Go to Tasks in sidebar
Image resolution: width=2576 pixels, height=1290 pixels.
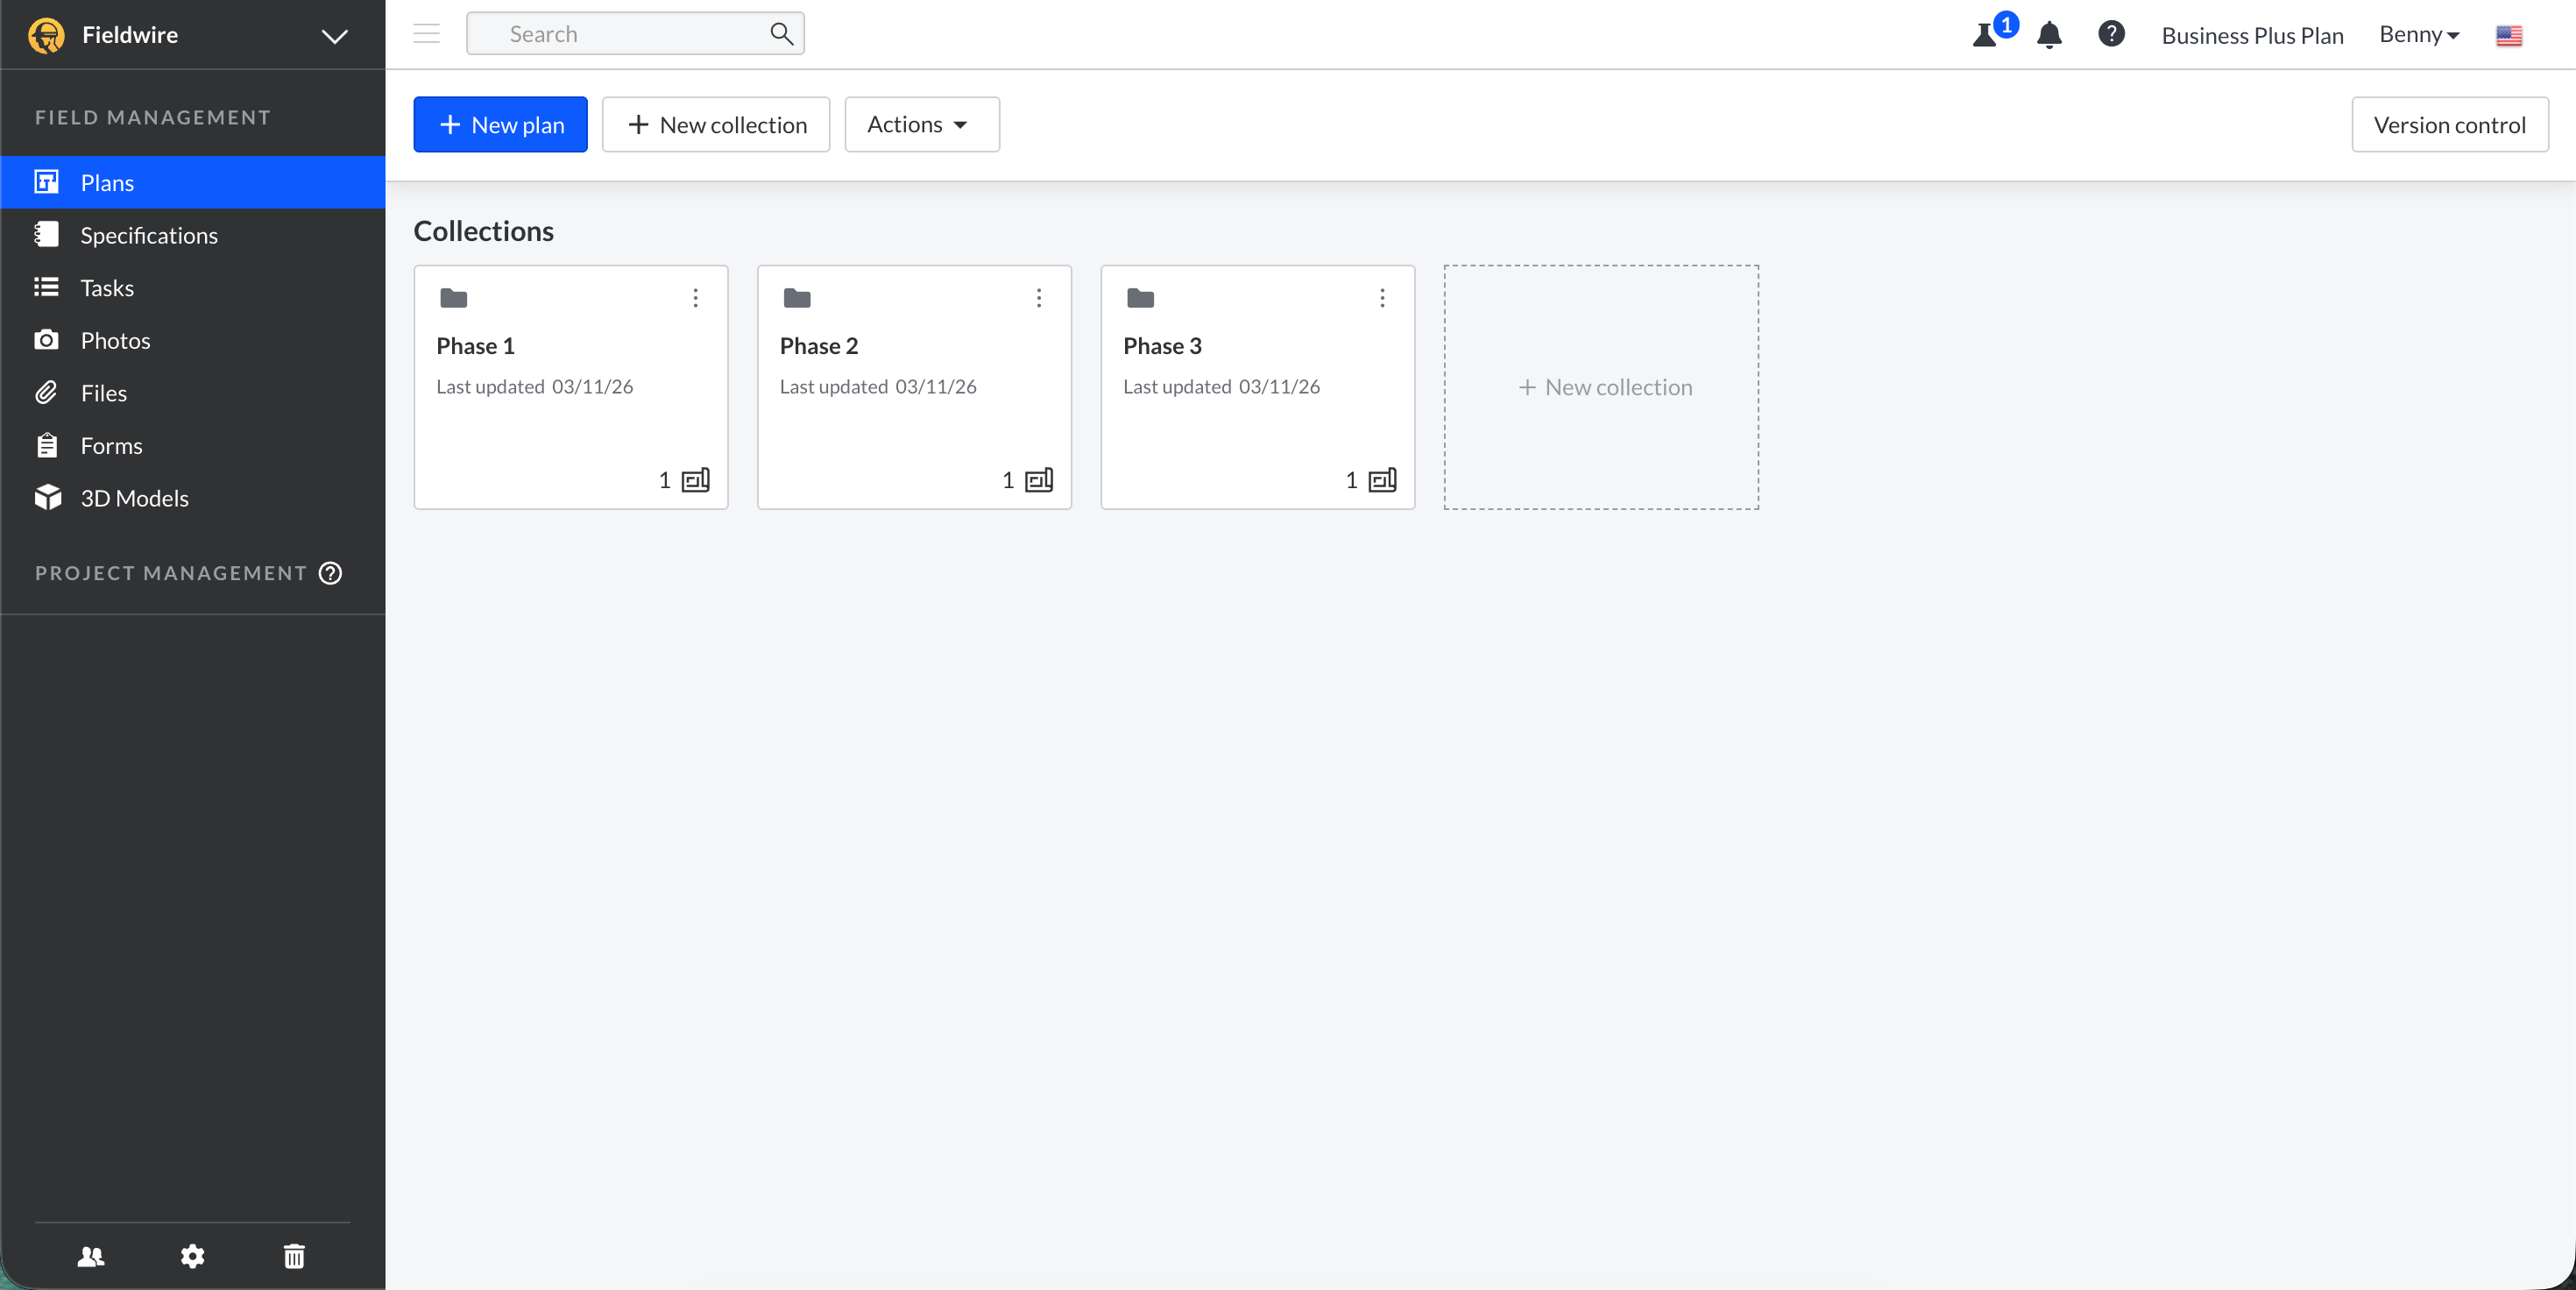pyautogui.click(x=107, y=288)
